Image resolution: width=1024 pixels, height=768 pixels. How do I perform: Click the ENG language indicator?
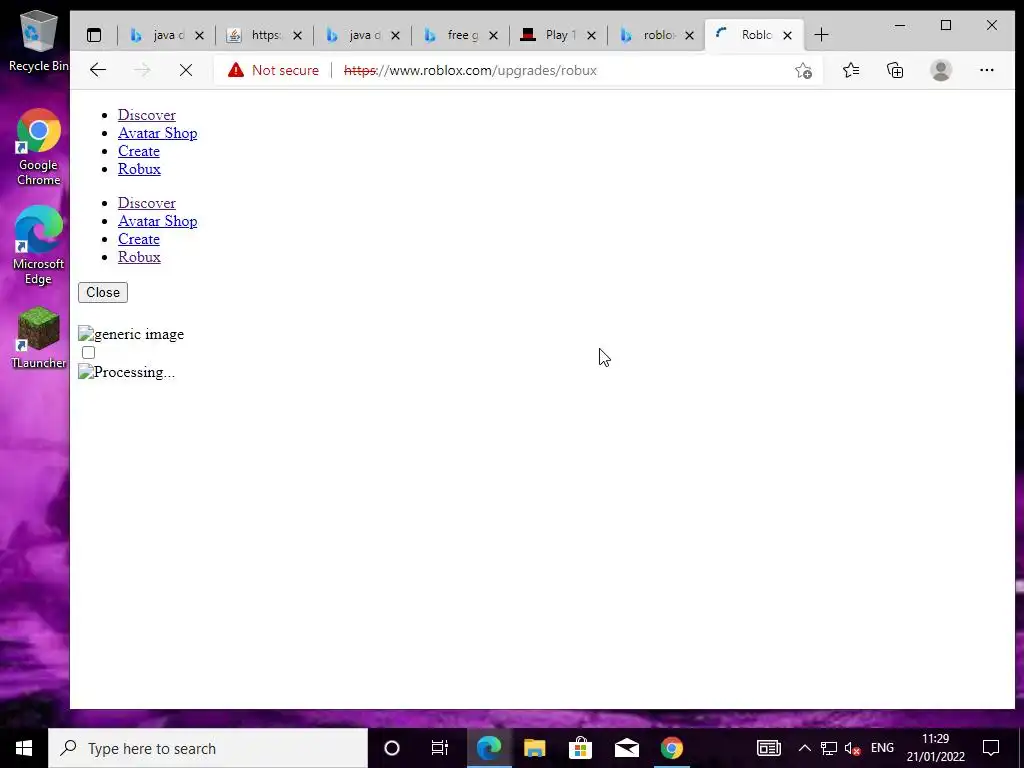[882, 748]
